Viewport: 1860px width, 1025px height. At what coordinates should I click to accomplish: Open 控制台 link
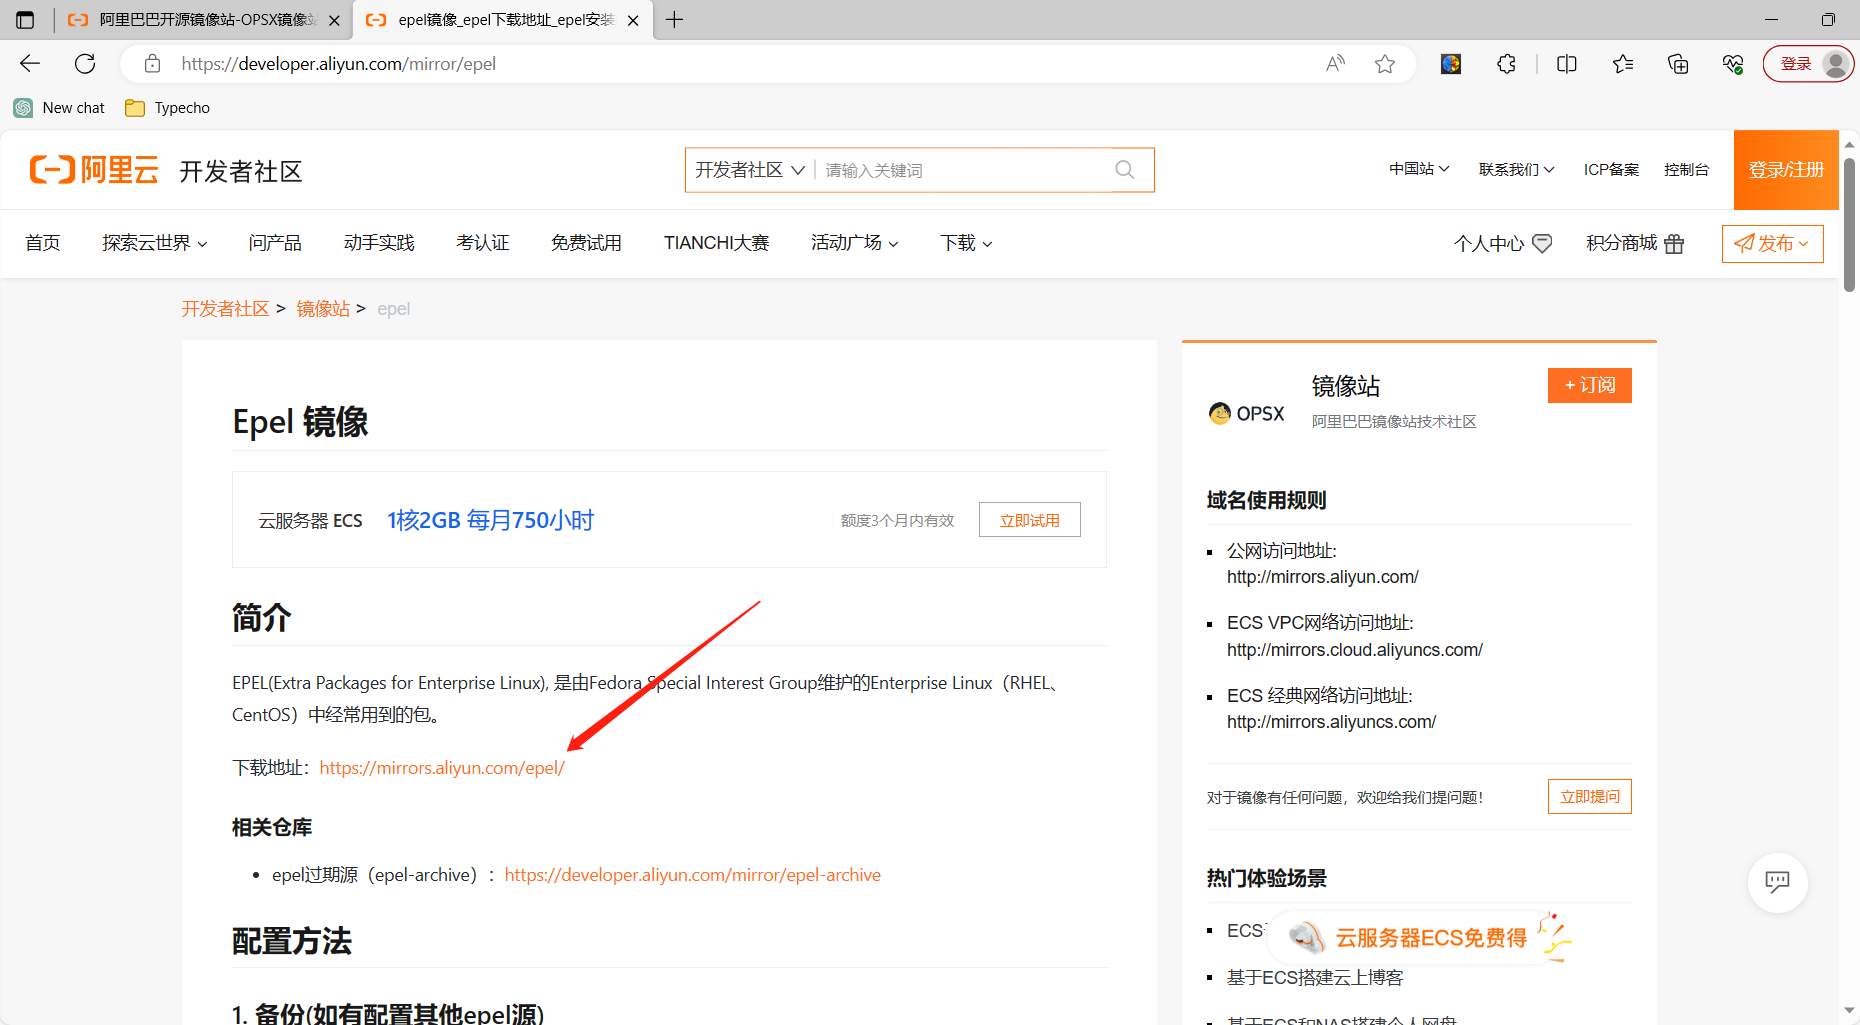tap(1686, 170)
